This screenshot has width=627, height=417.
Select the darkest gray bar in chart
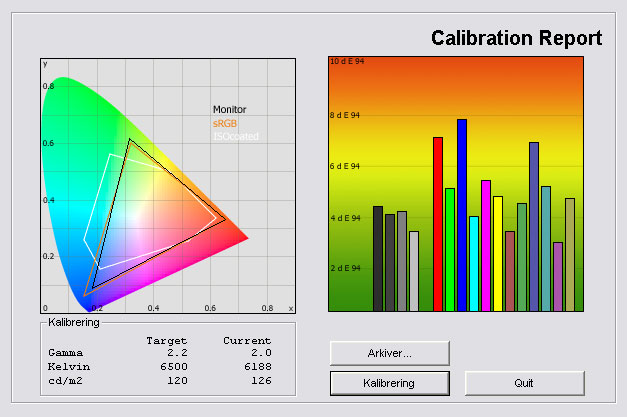(378, 259)
